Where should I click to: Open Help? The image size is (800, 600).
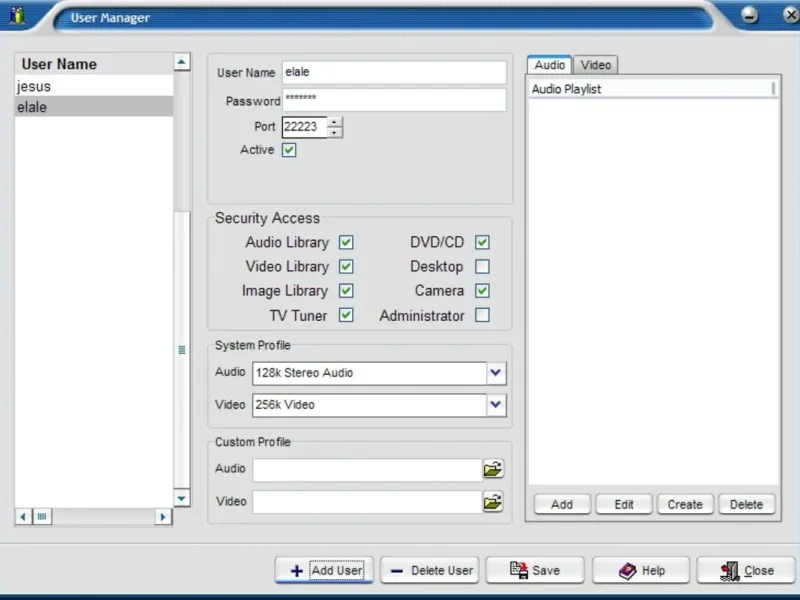click(x=641, y=570)
